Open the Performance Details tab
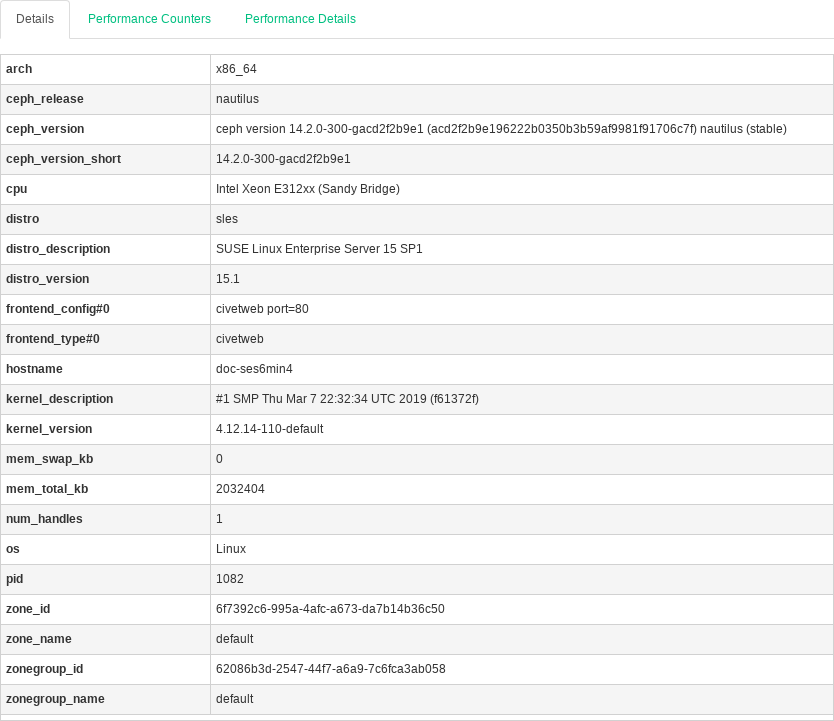The image size is (834, 721). coord(300,19)
